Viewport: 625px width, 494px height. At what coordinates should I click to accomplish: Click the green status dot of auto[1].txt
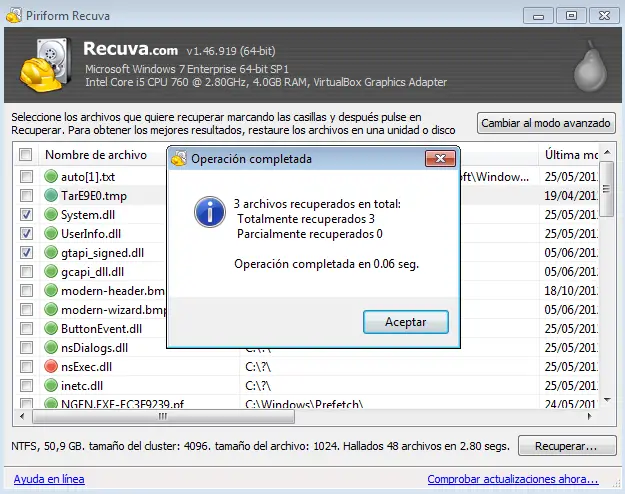51,176
